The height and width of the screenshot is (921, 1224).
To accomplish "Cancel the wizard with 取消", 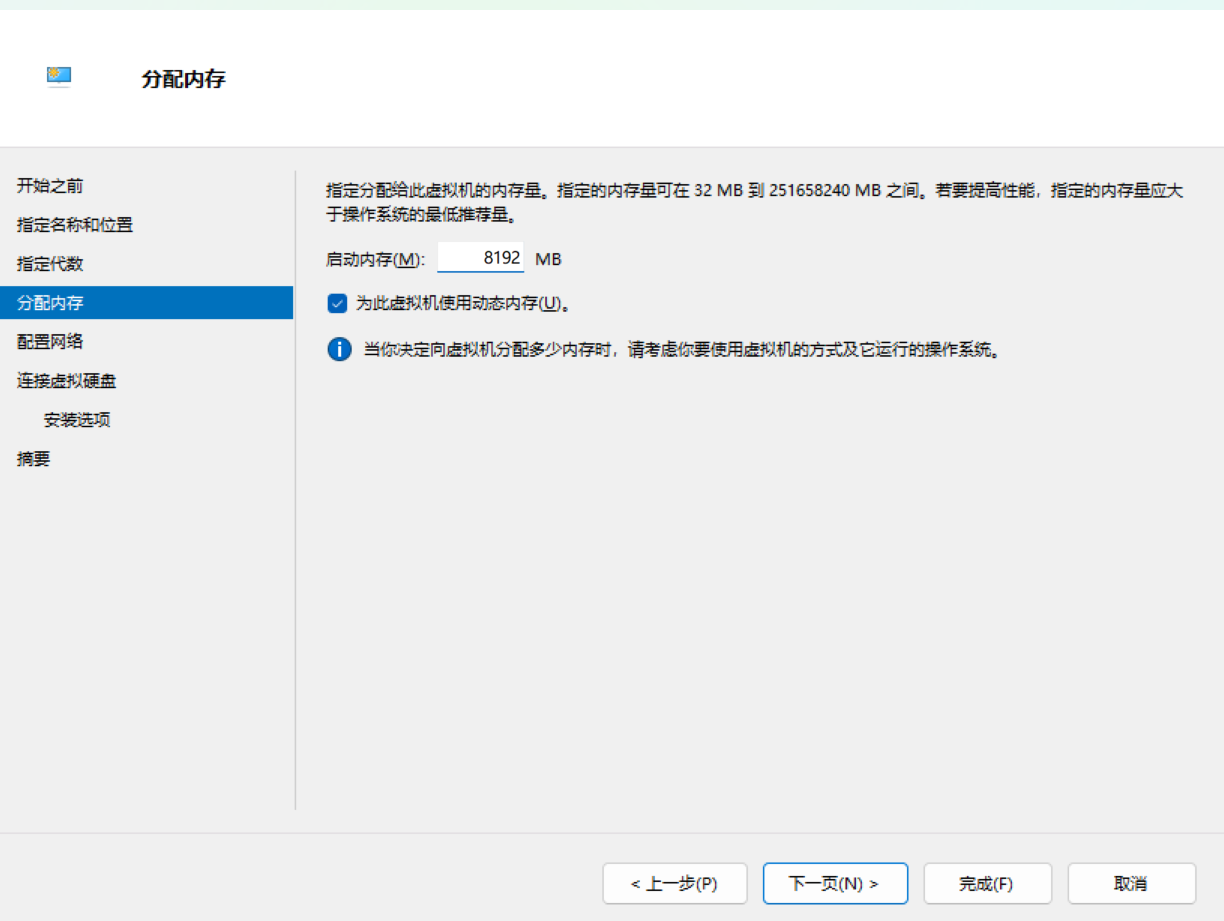I will (x=1131, y=884).
